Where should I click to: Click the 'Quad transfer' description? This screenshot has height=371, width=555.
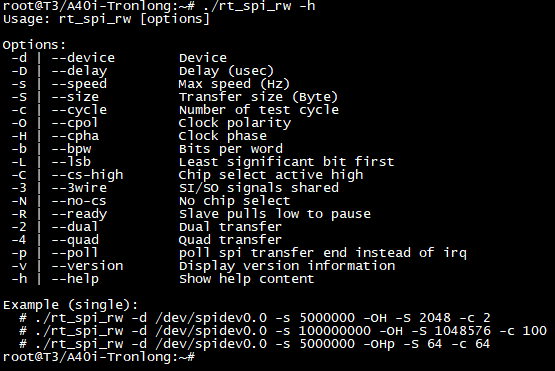pyautogui.click(x=230, y=240)
